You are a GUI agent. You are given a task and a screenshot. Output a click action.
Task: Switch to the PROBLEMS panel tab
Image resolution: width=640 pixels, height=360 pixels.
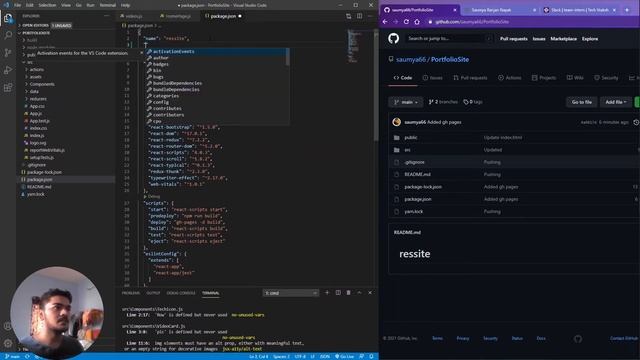coord(131,293)
